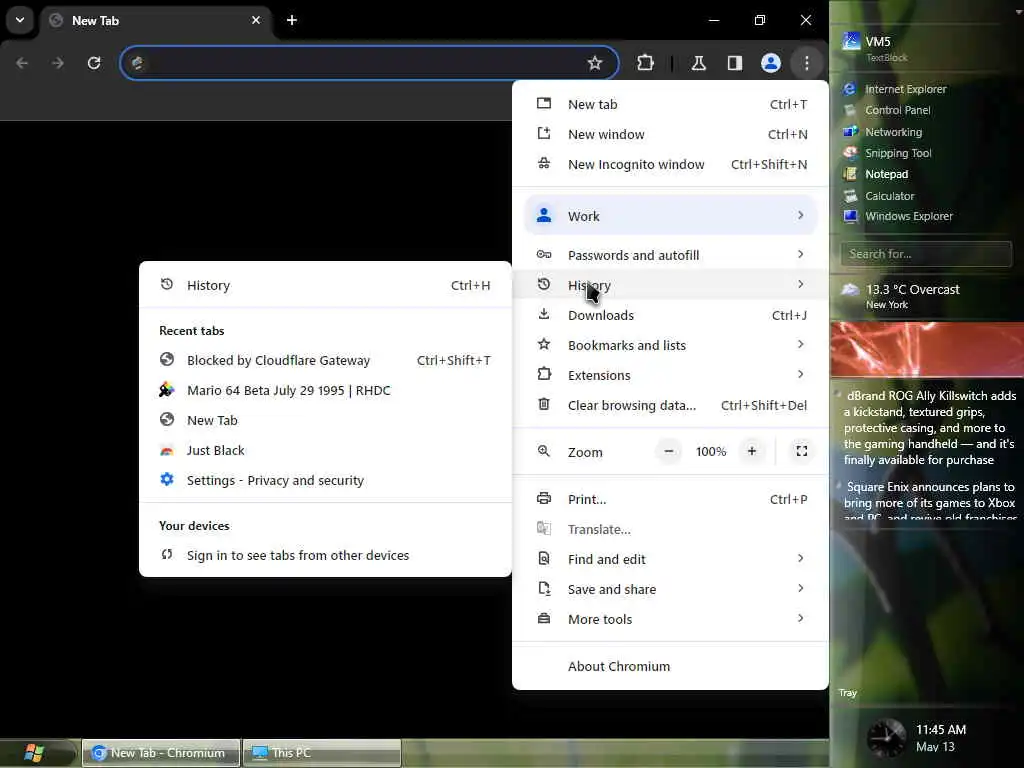Open the Square Enix news headline
The width and height of the screenshot is (1024, 768).
pos(929,500)
